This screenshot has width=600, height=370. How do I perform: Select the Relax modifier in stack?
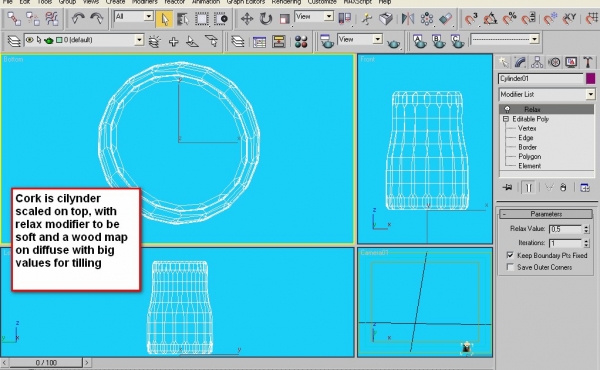547,109
